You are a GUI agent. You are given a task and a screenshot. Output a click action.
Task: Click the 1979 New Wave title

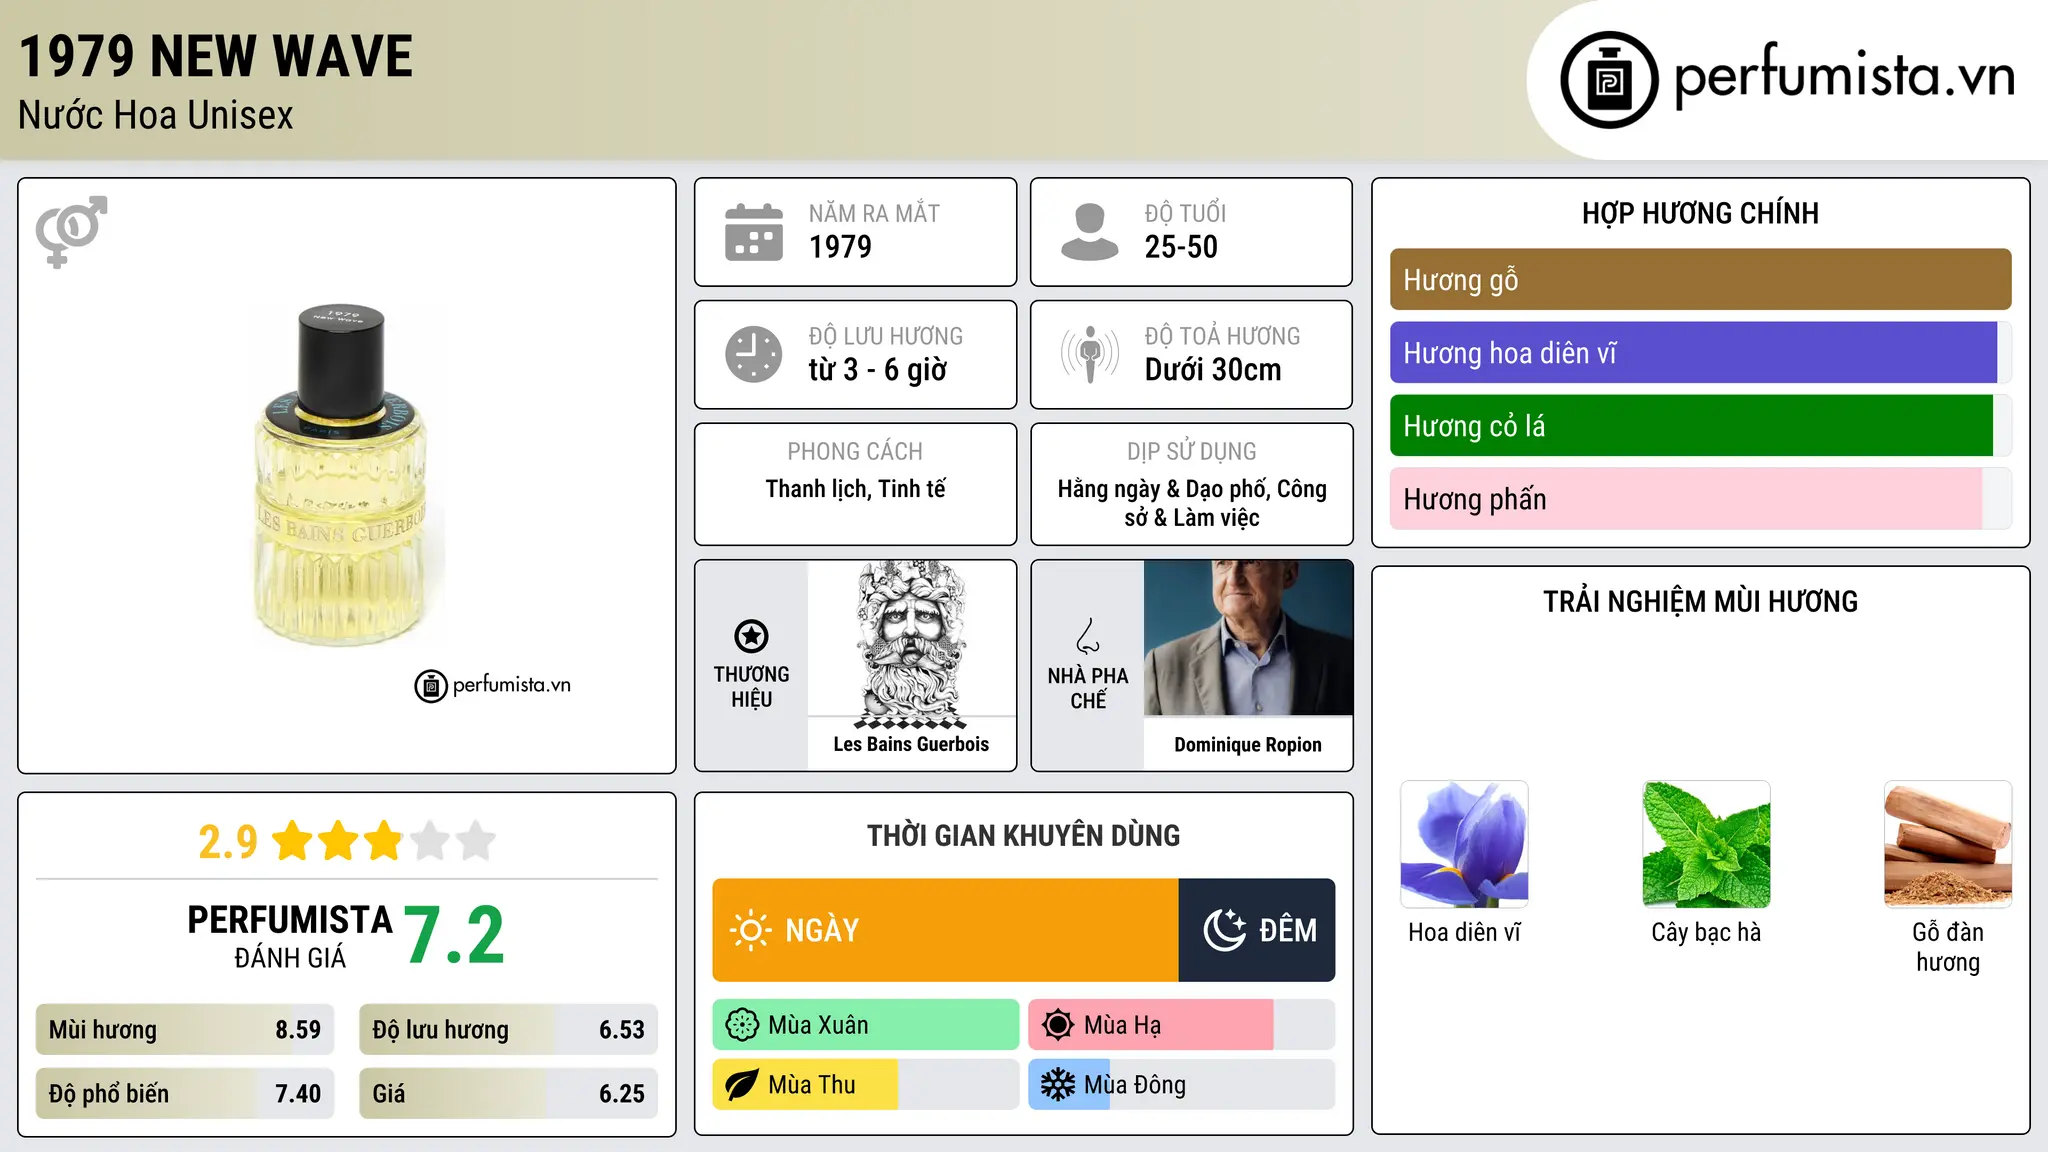[x=216, y=56]
